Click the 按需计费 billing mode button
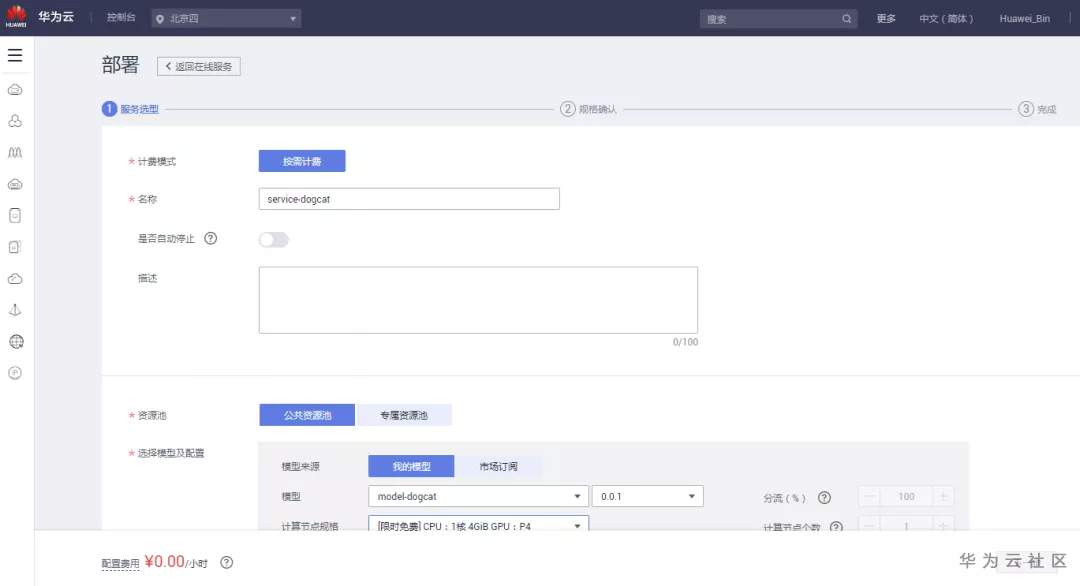This screenshot has height=586, width=1080. (302, 161)
